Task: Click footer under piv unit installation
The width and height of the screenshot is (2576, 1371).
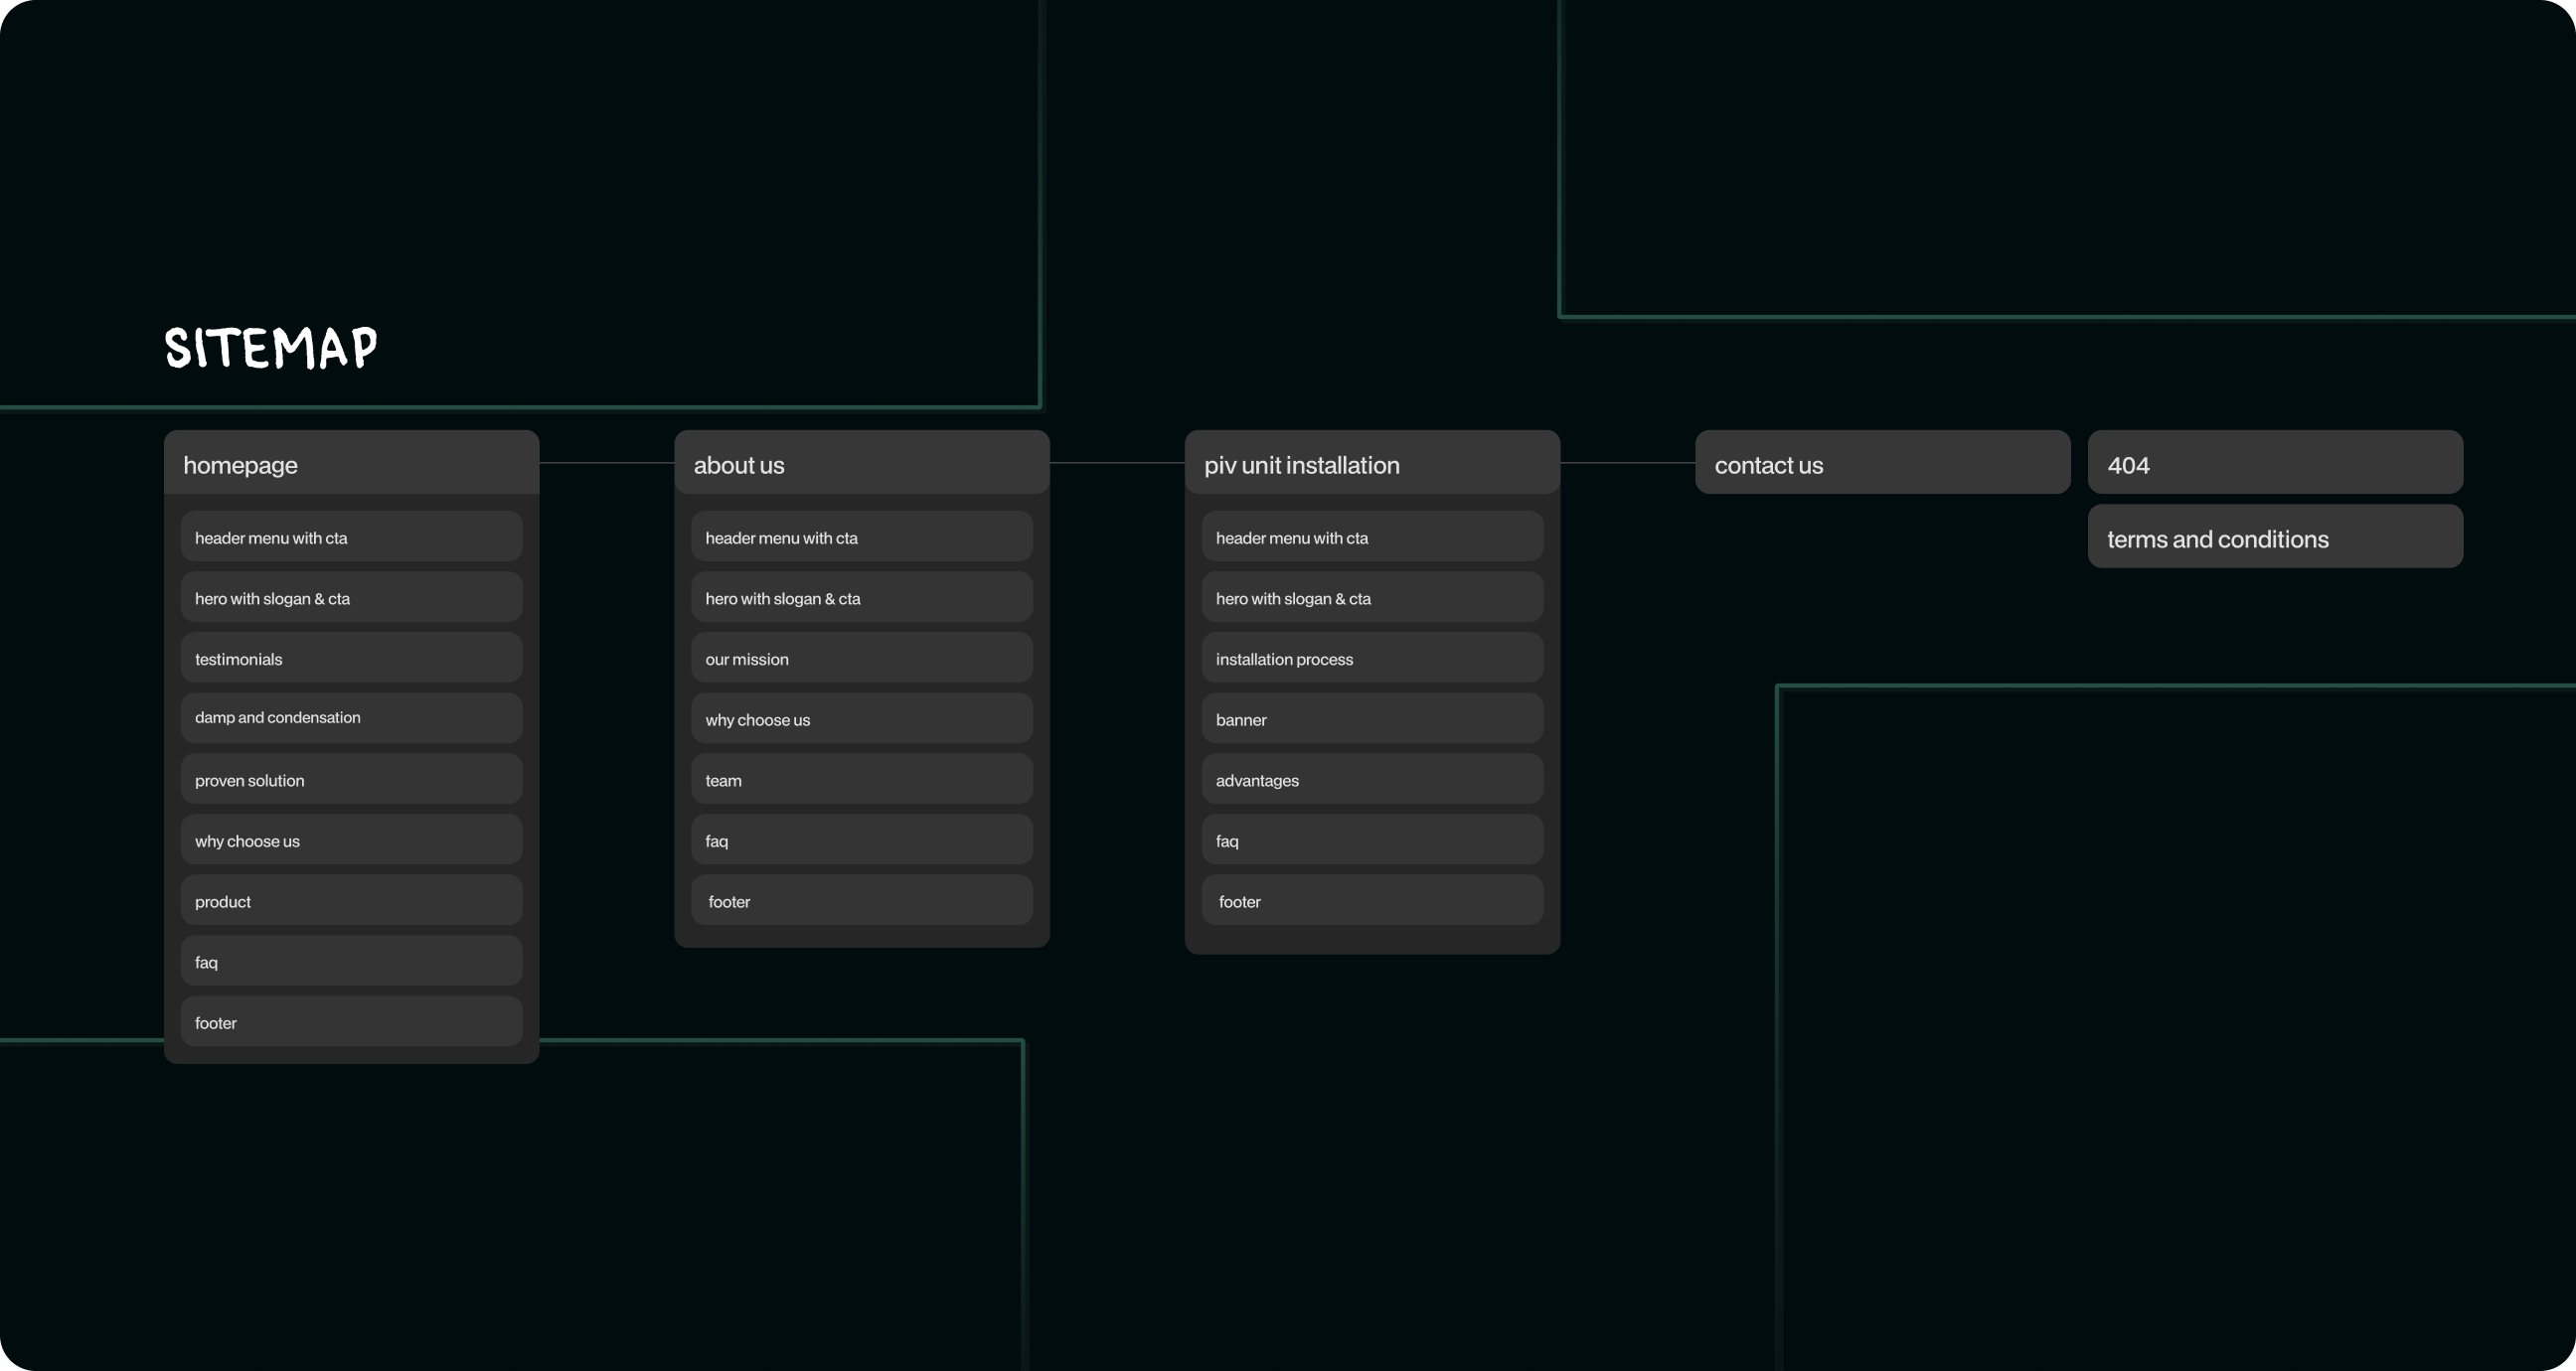Action: [x=1372, y=901]
